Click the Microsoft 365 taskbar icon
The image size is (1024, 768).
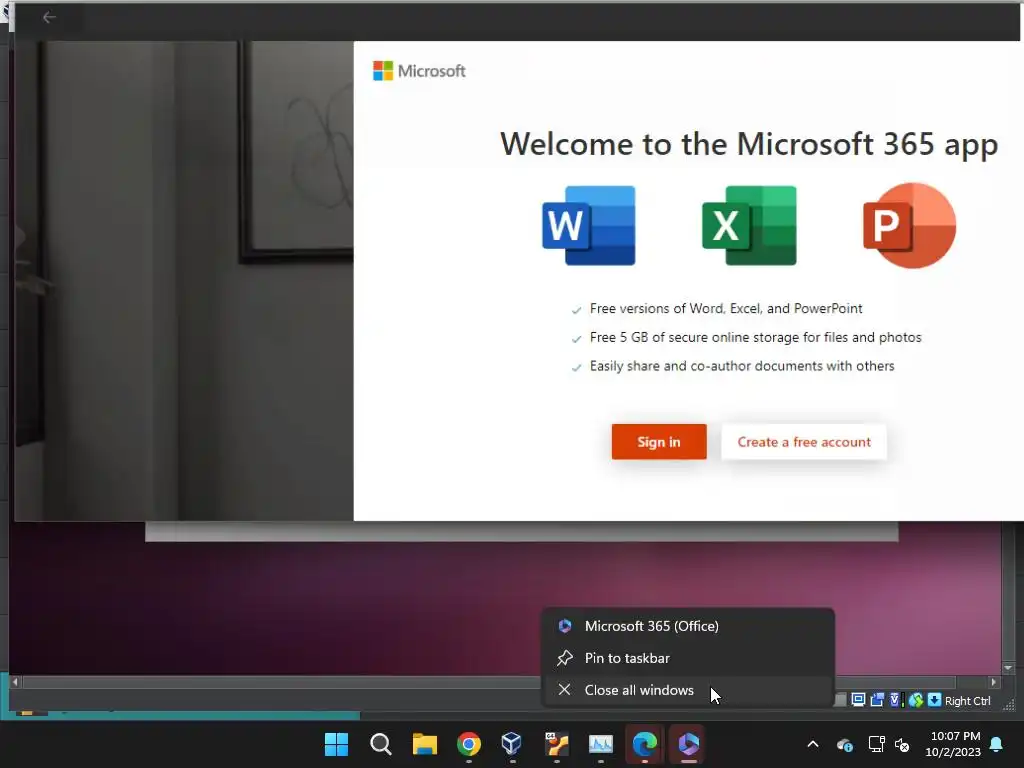point(688,744)
